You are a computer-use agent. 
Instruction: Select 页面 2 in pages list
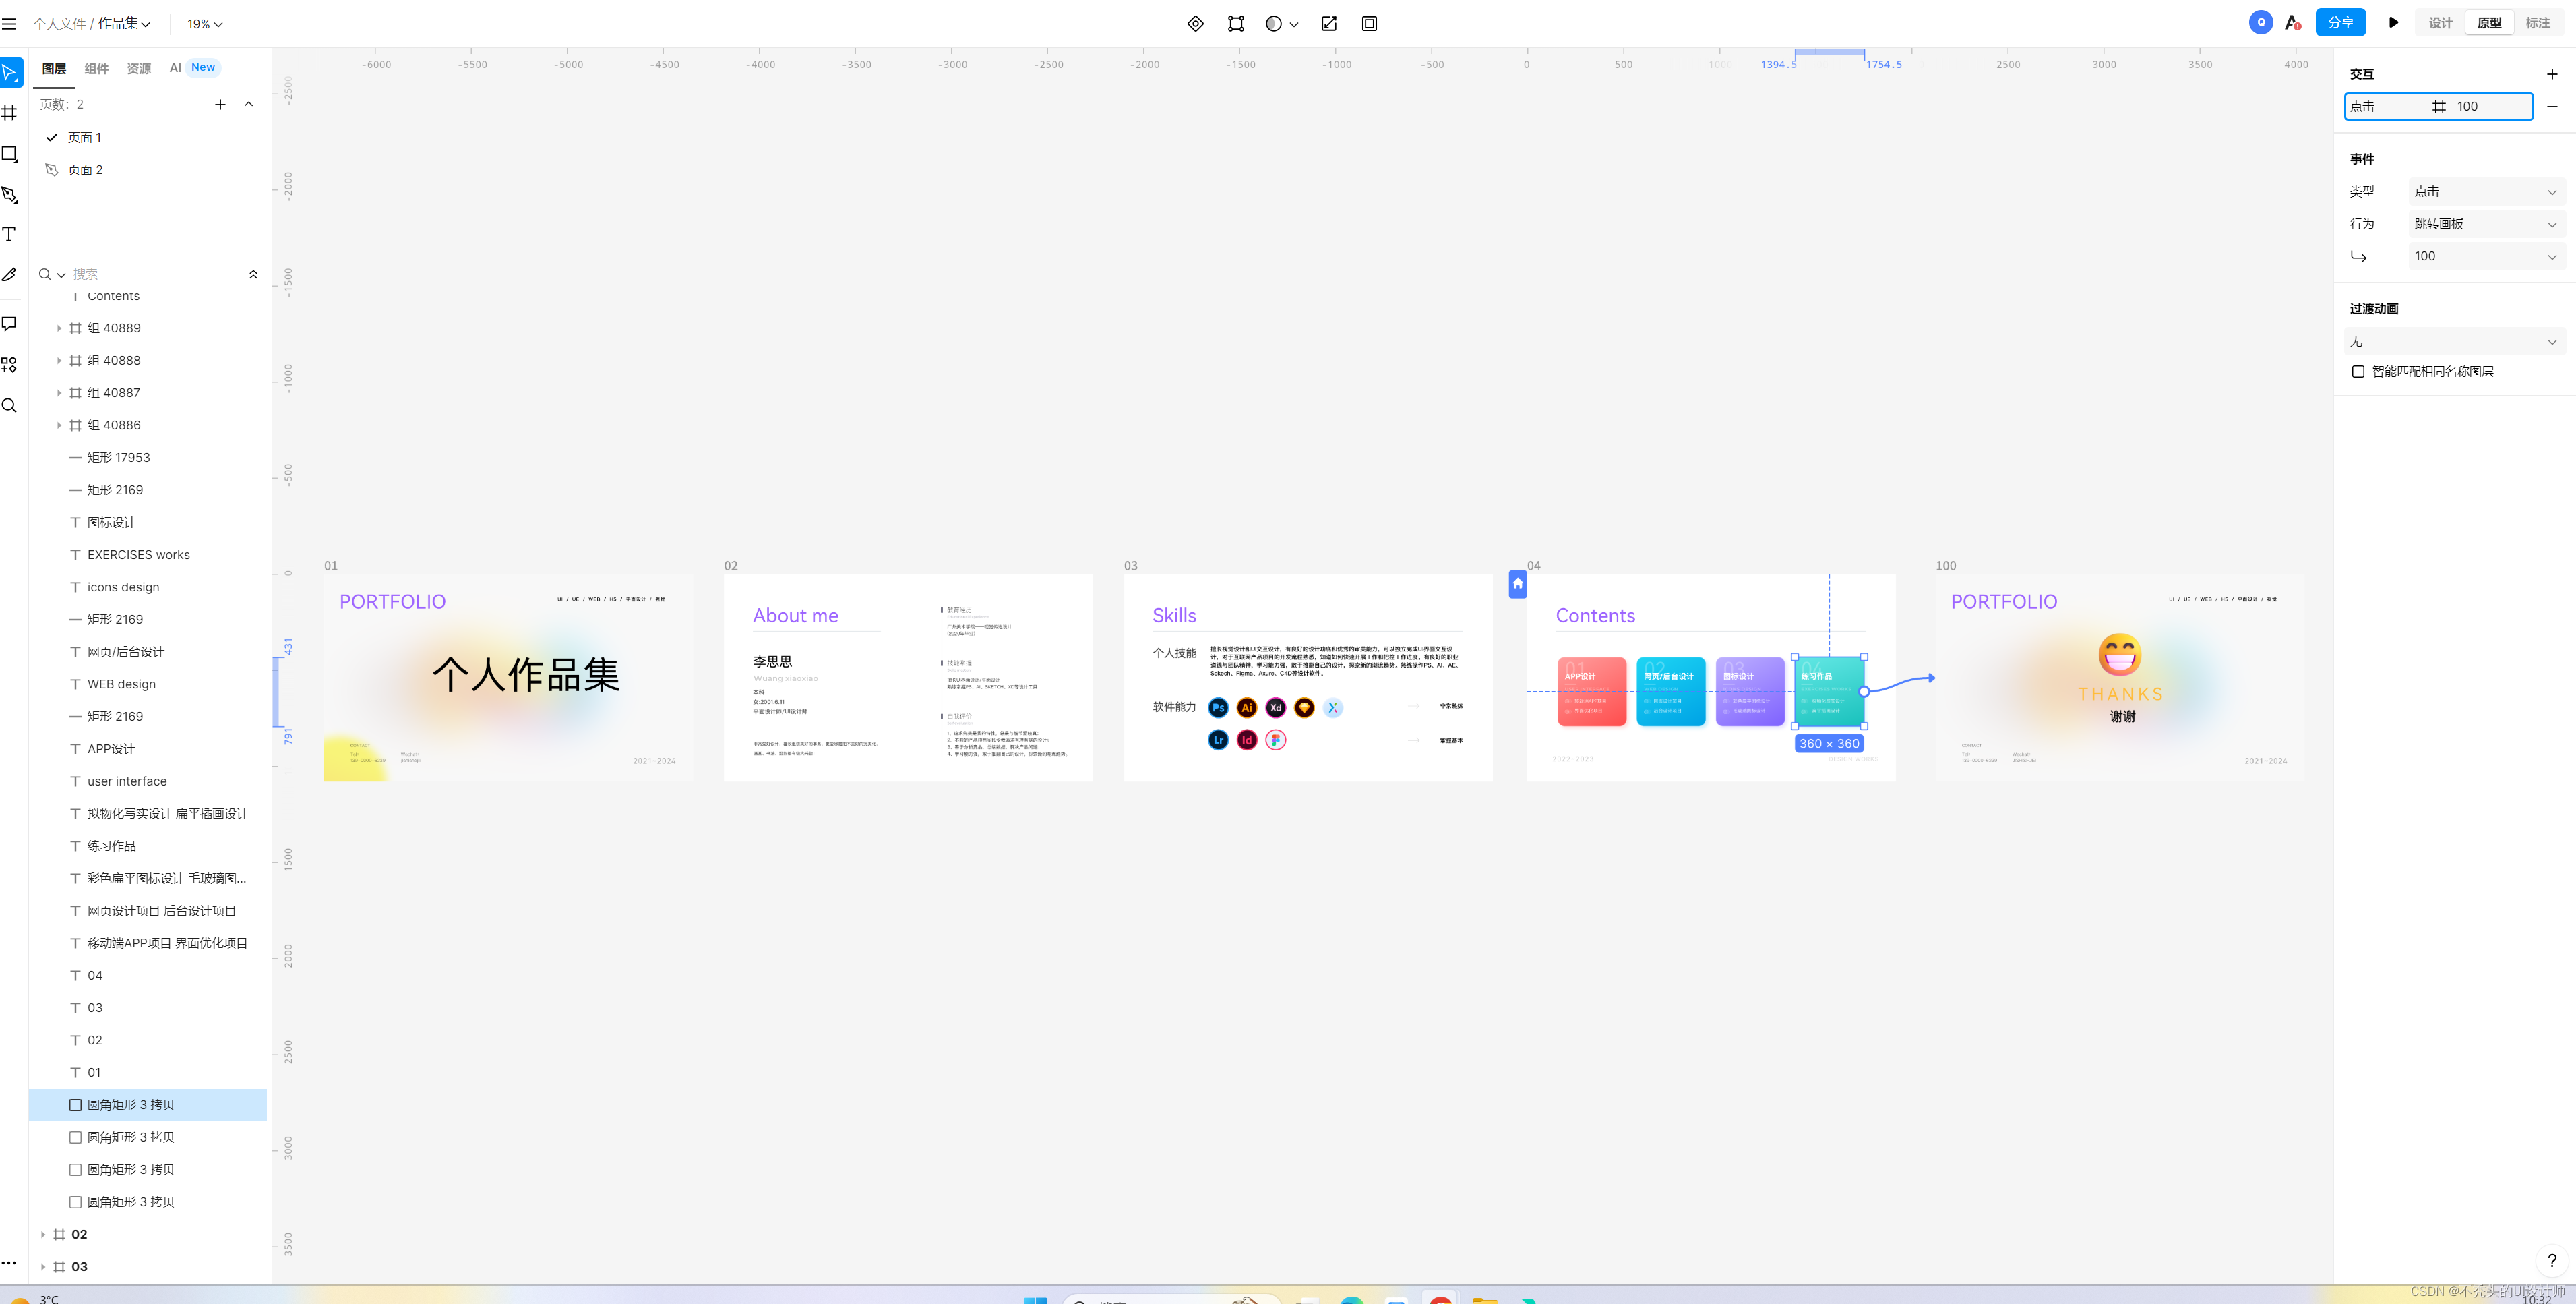[85, 170]
